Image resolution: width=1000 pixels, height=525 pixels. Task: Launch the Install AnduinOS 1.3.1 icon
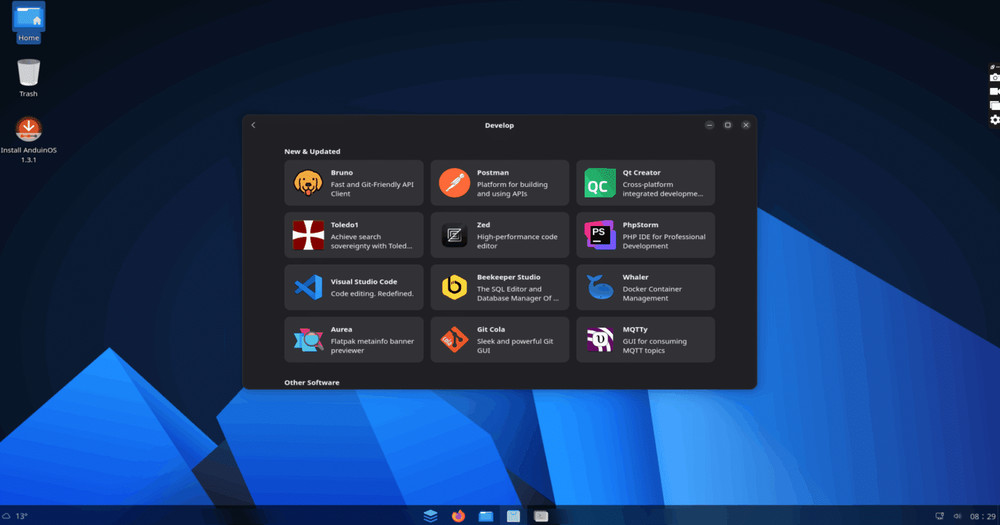tap(28, 140)
